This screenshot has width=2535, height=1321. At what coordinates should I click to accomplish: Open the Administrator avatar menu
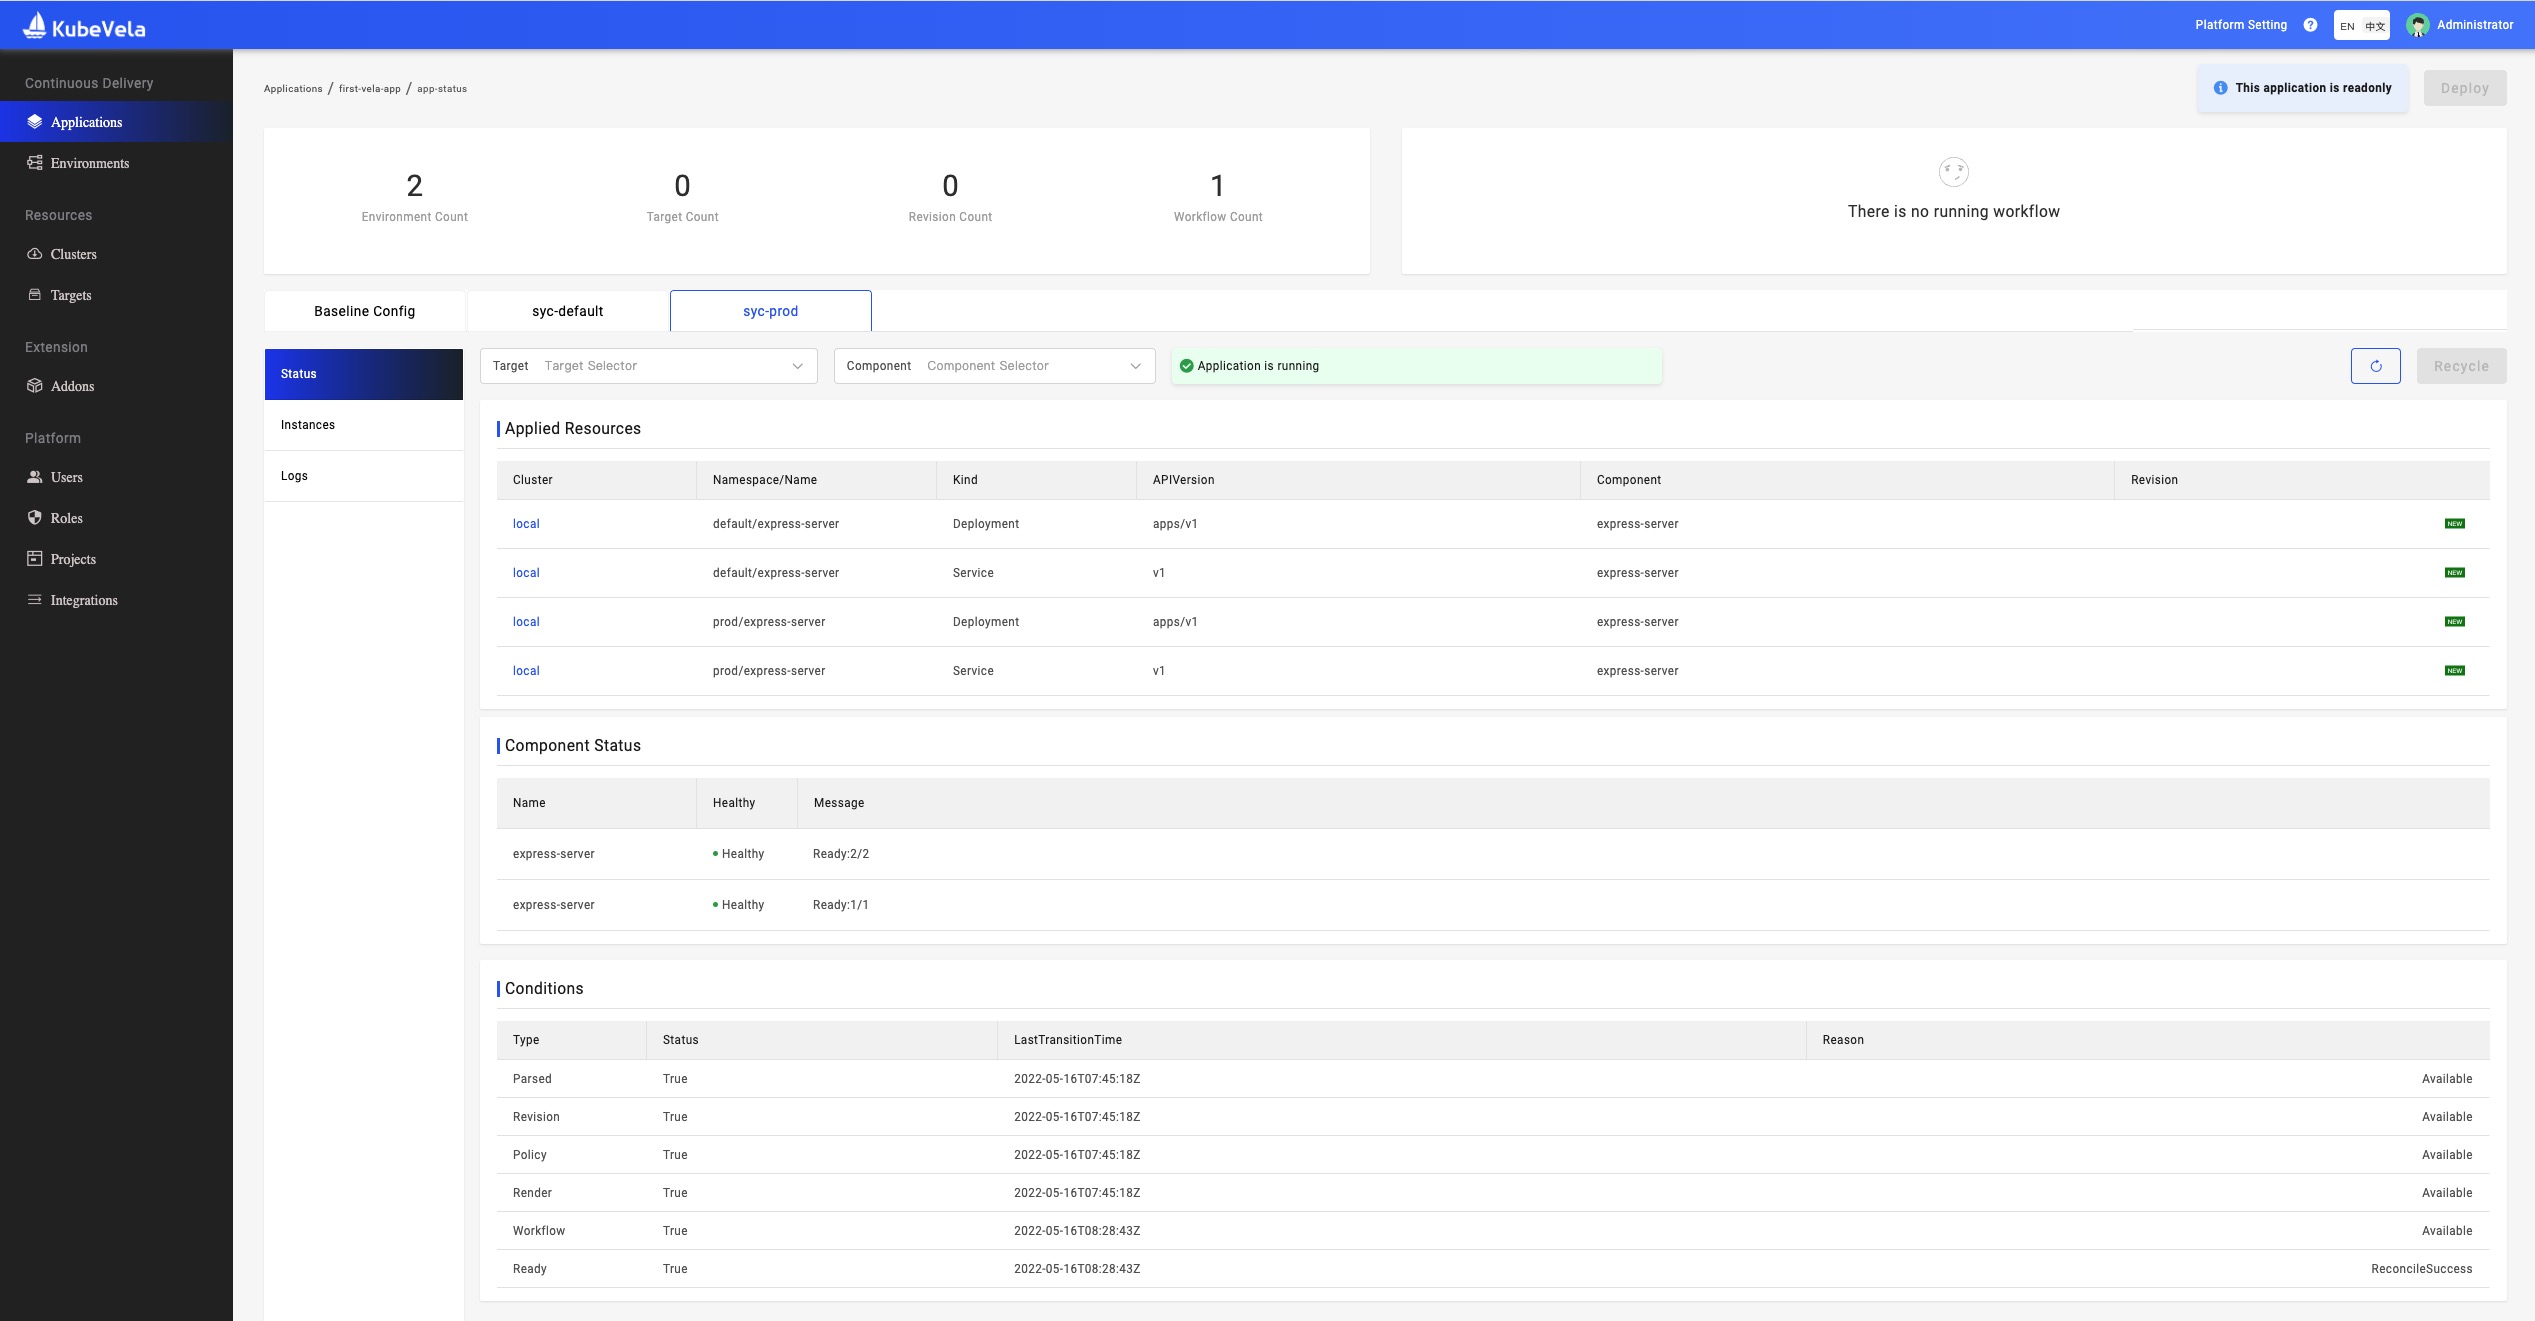[x=2418, y=25]
